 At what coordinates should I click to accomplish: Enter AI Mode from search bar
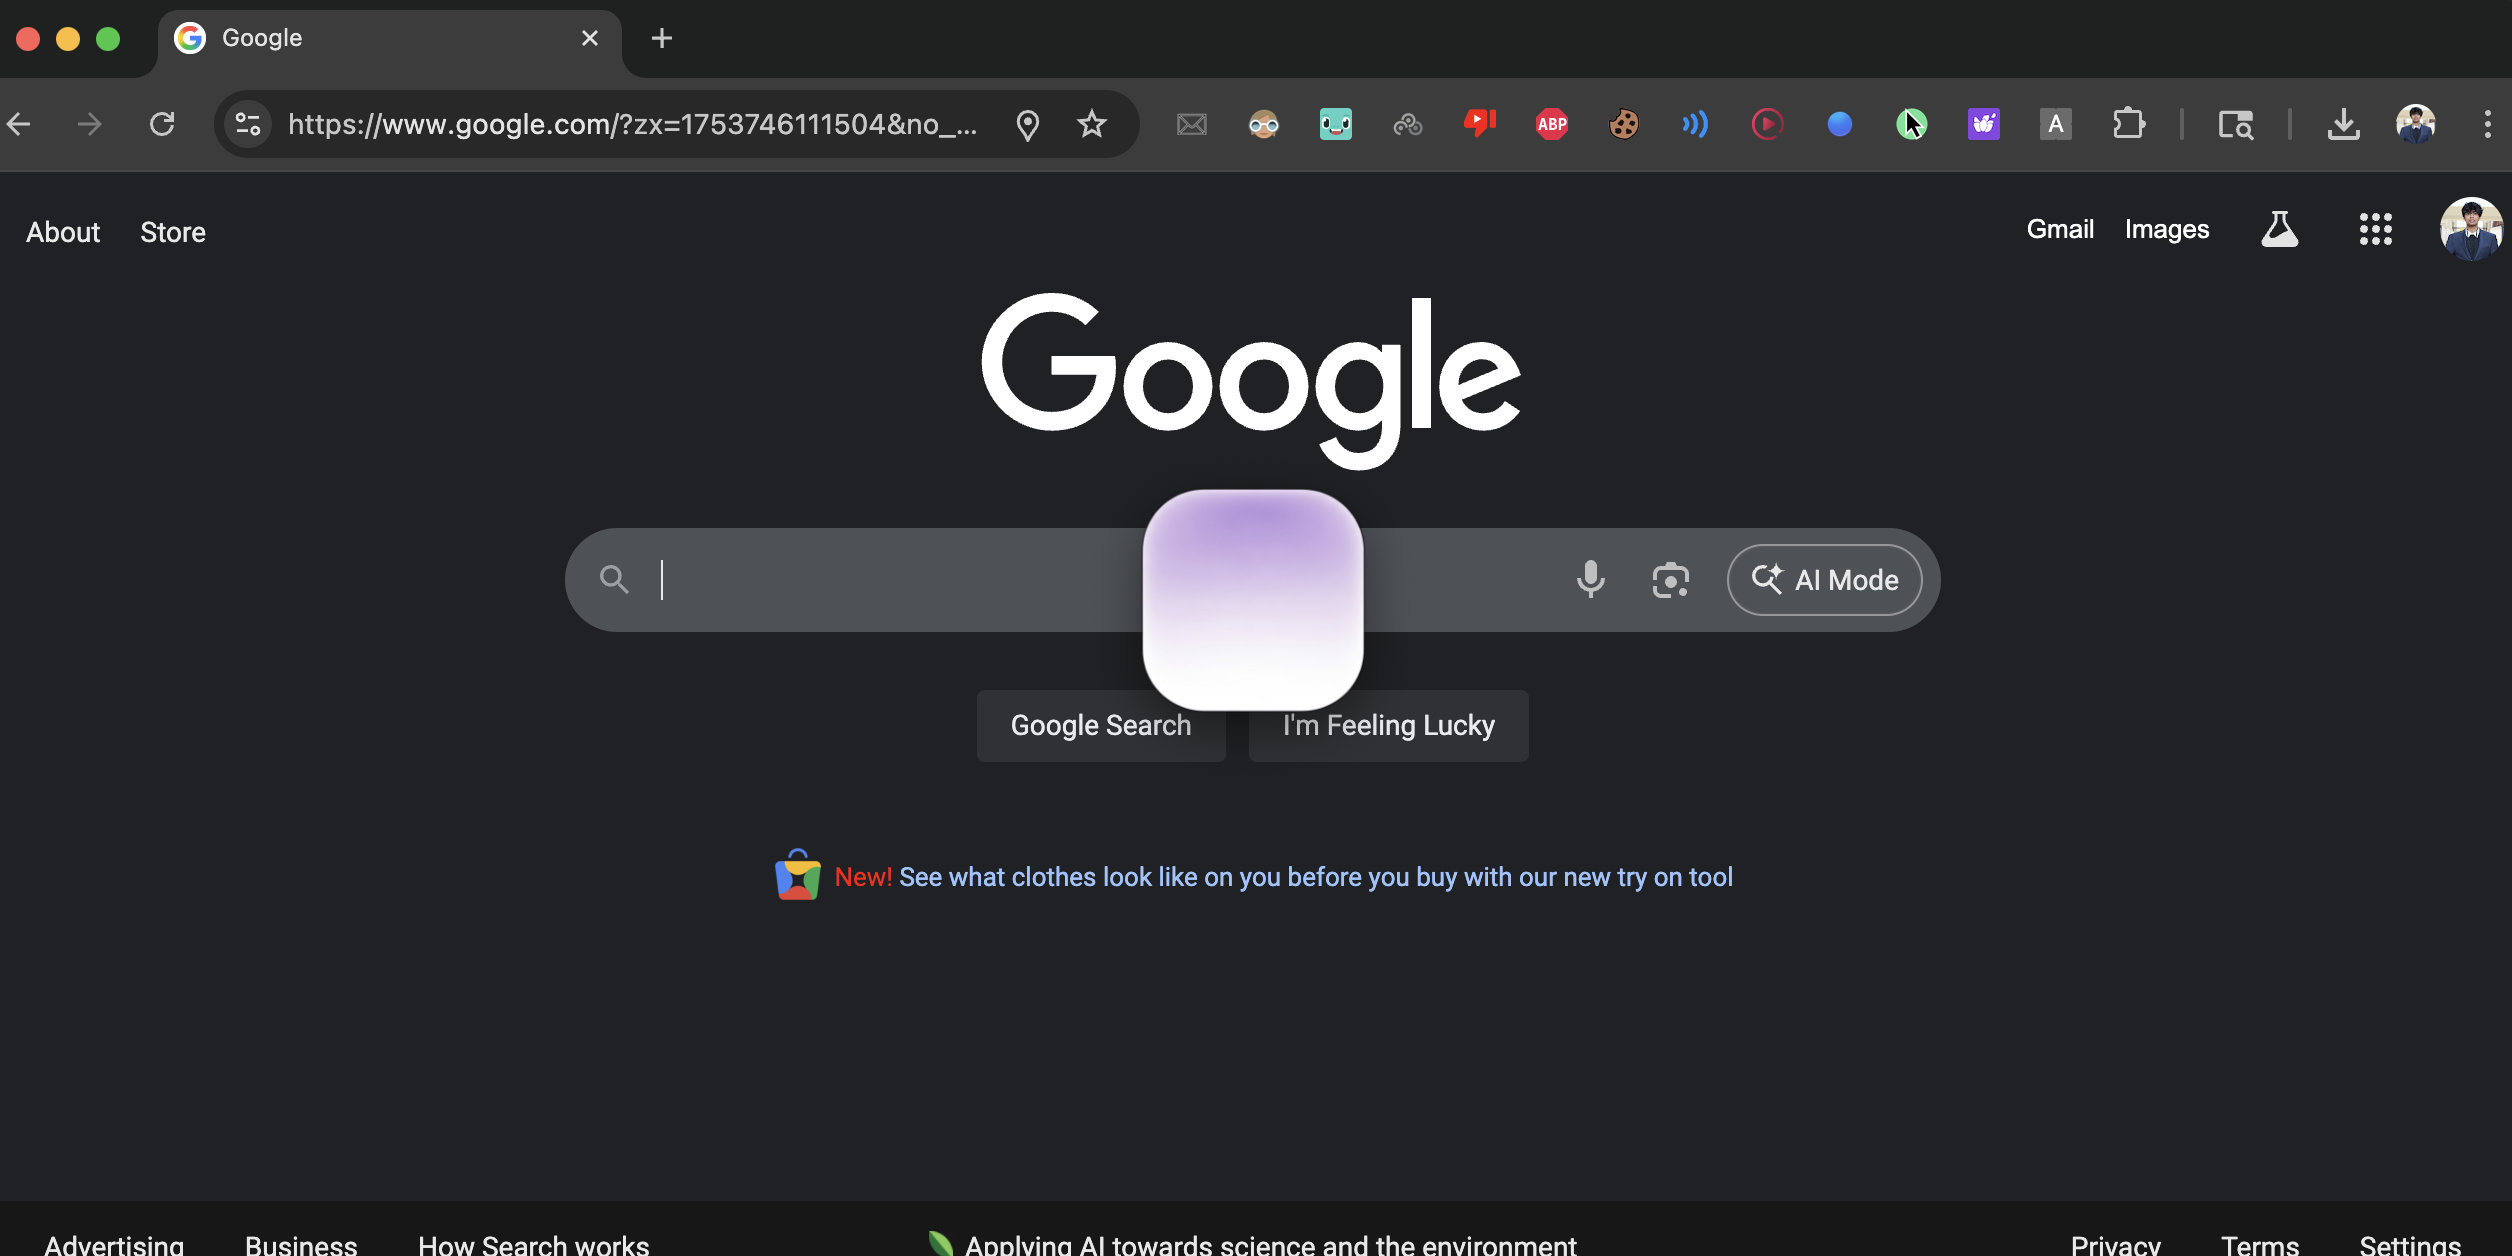point(1824,580)
